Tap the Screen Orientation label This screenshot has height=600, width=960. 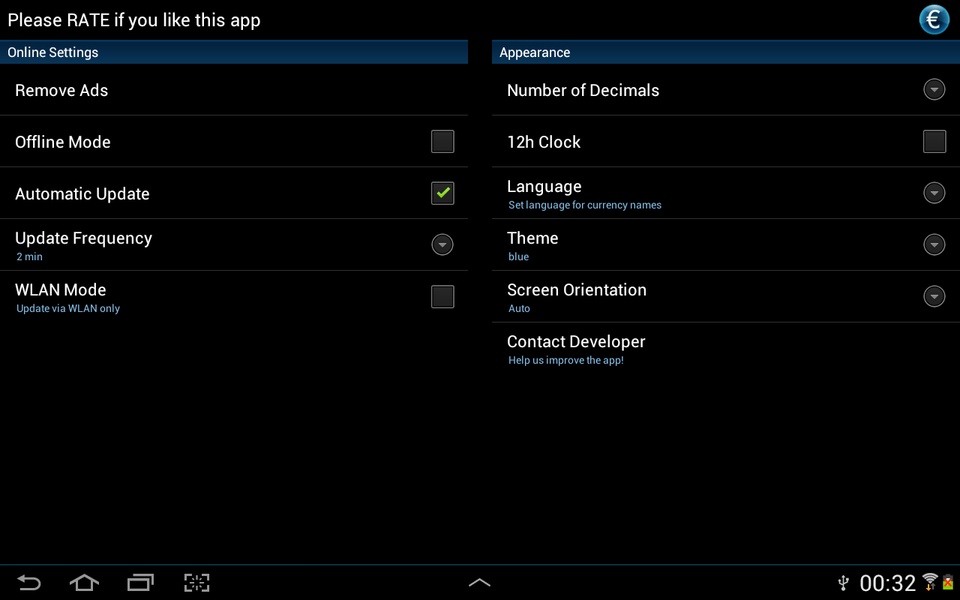[577, 290]
